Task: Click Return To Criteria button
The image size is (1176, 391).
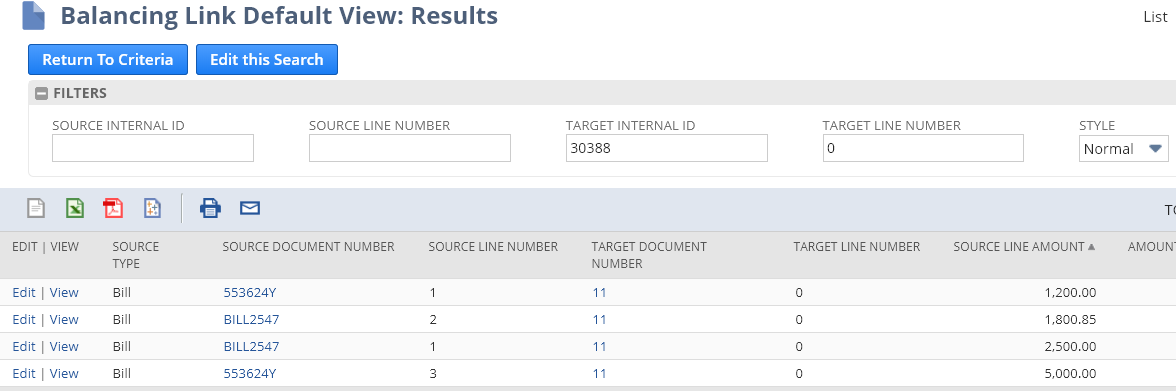Action: coord(107,60)
